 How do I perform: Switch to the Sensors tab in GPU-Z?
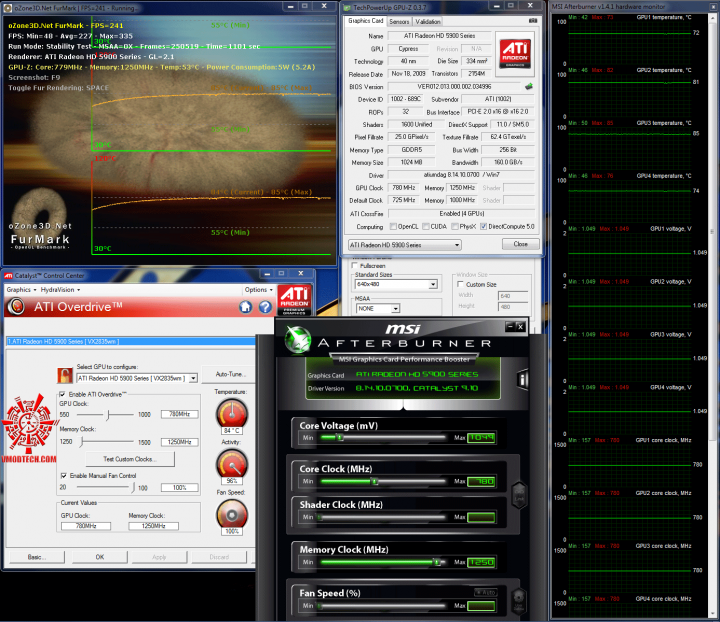pos(399,22)
